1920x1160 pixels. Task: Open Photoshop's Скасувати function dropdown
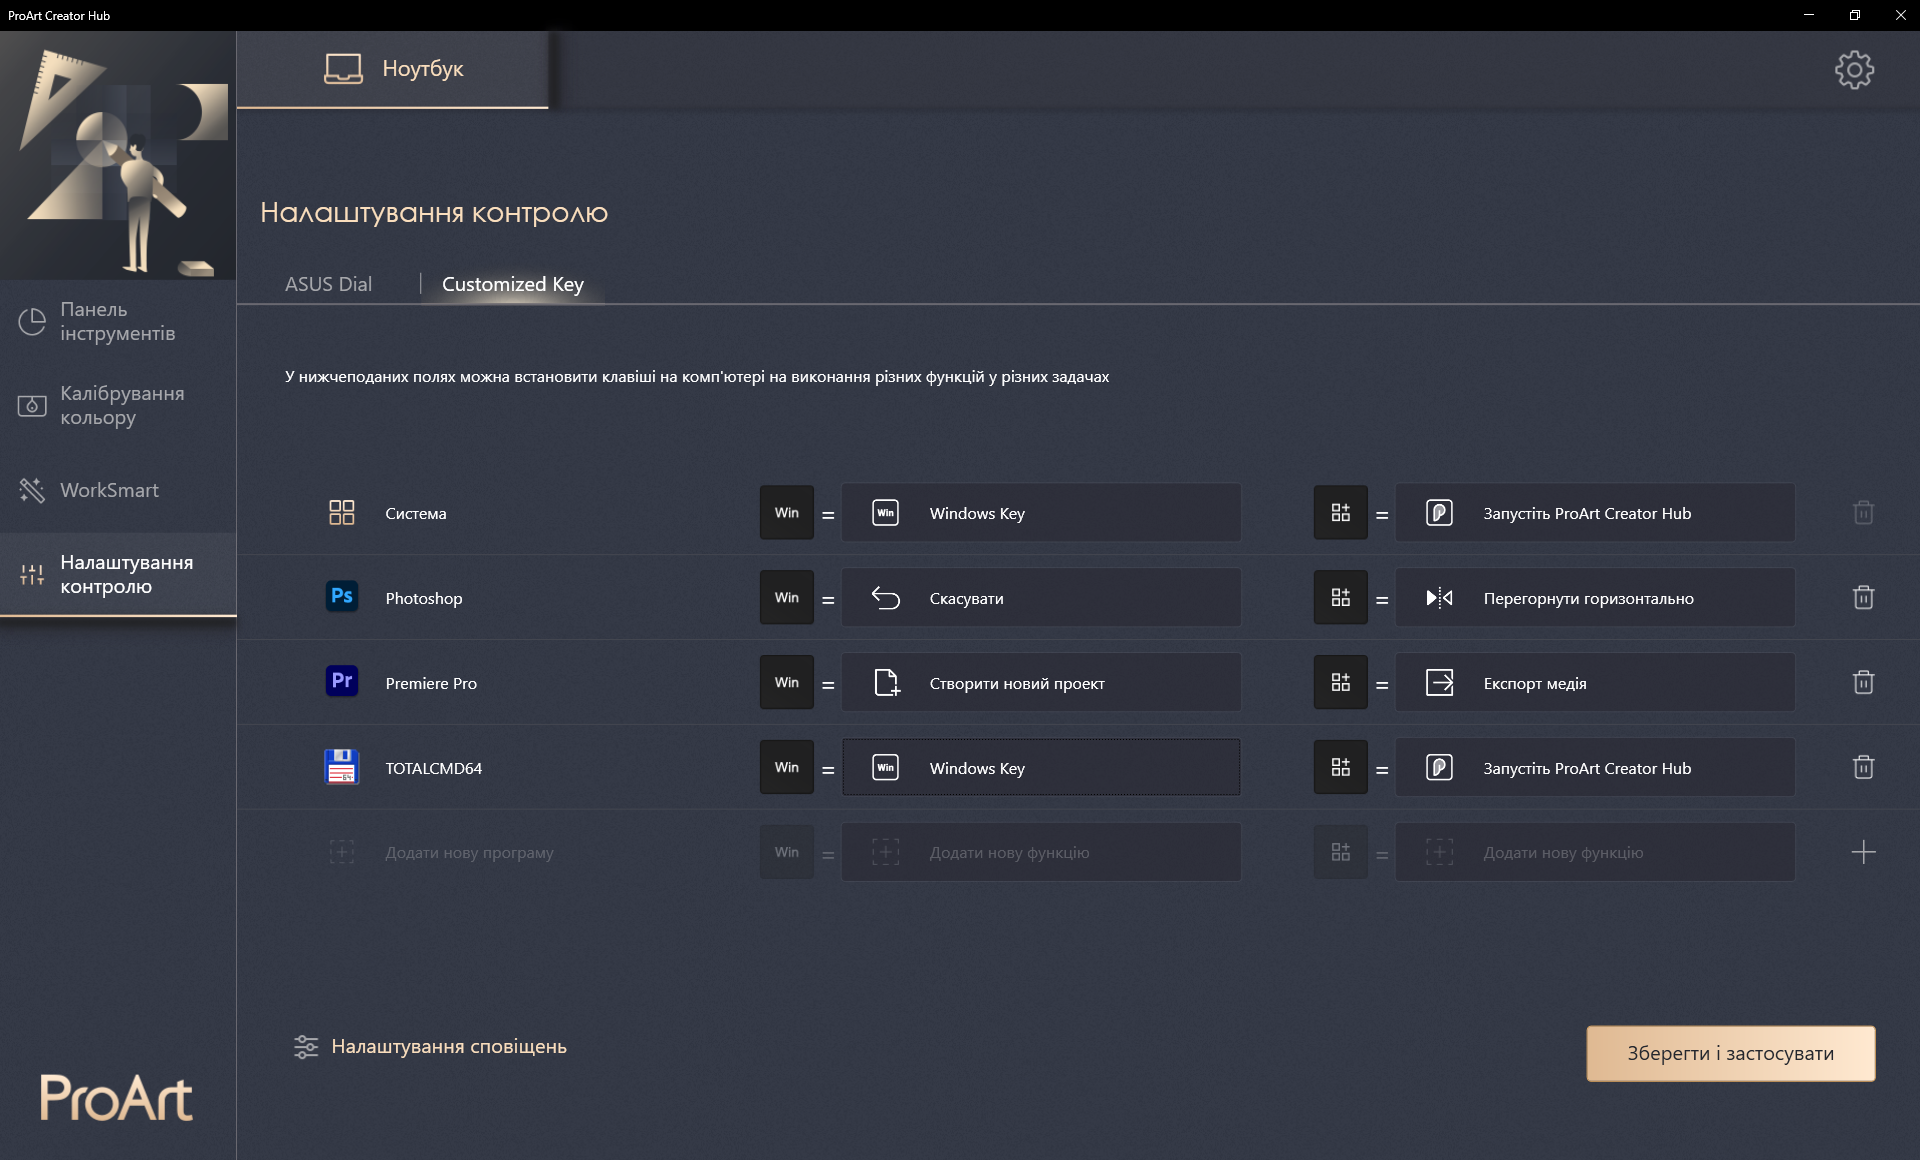tap(1040, 598)
